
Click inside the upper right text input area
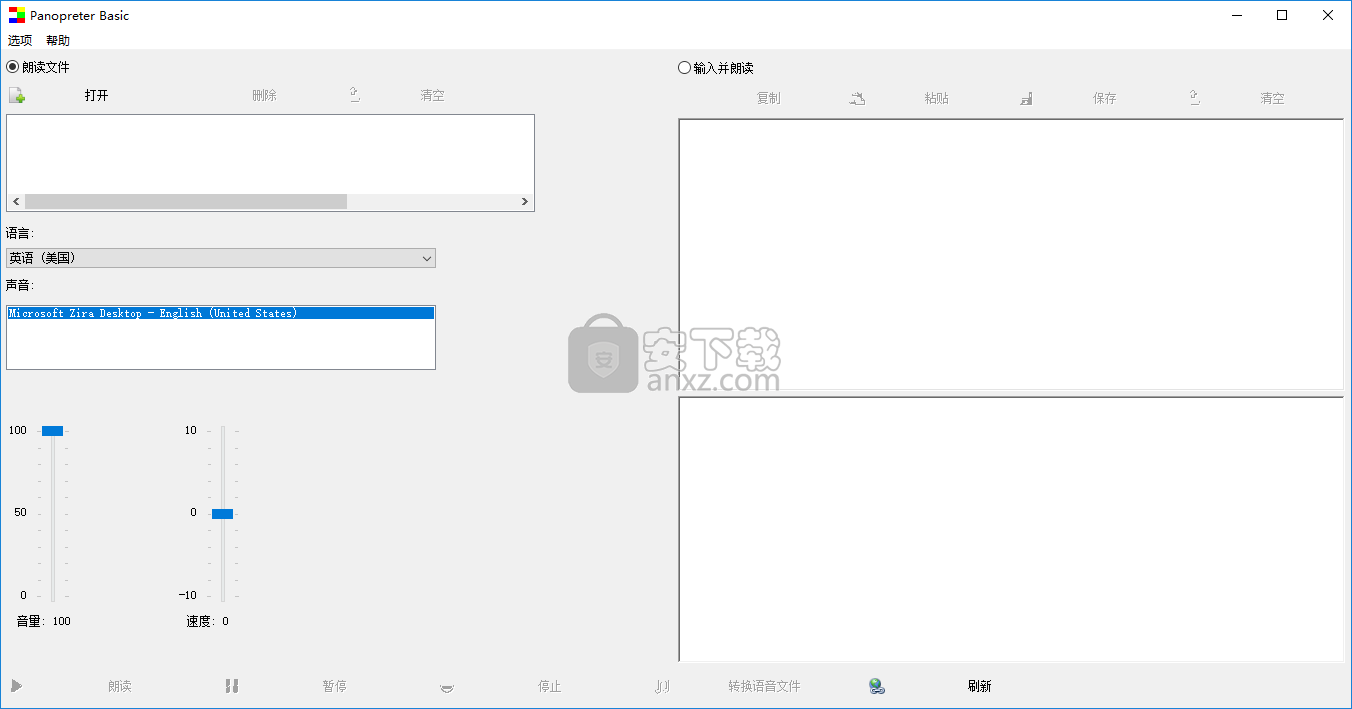coord(1011,254)
